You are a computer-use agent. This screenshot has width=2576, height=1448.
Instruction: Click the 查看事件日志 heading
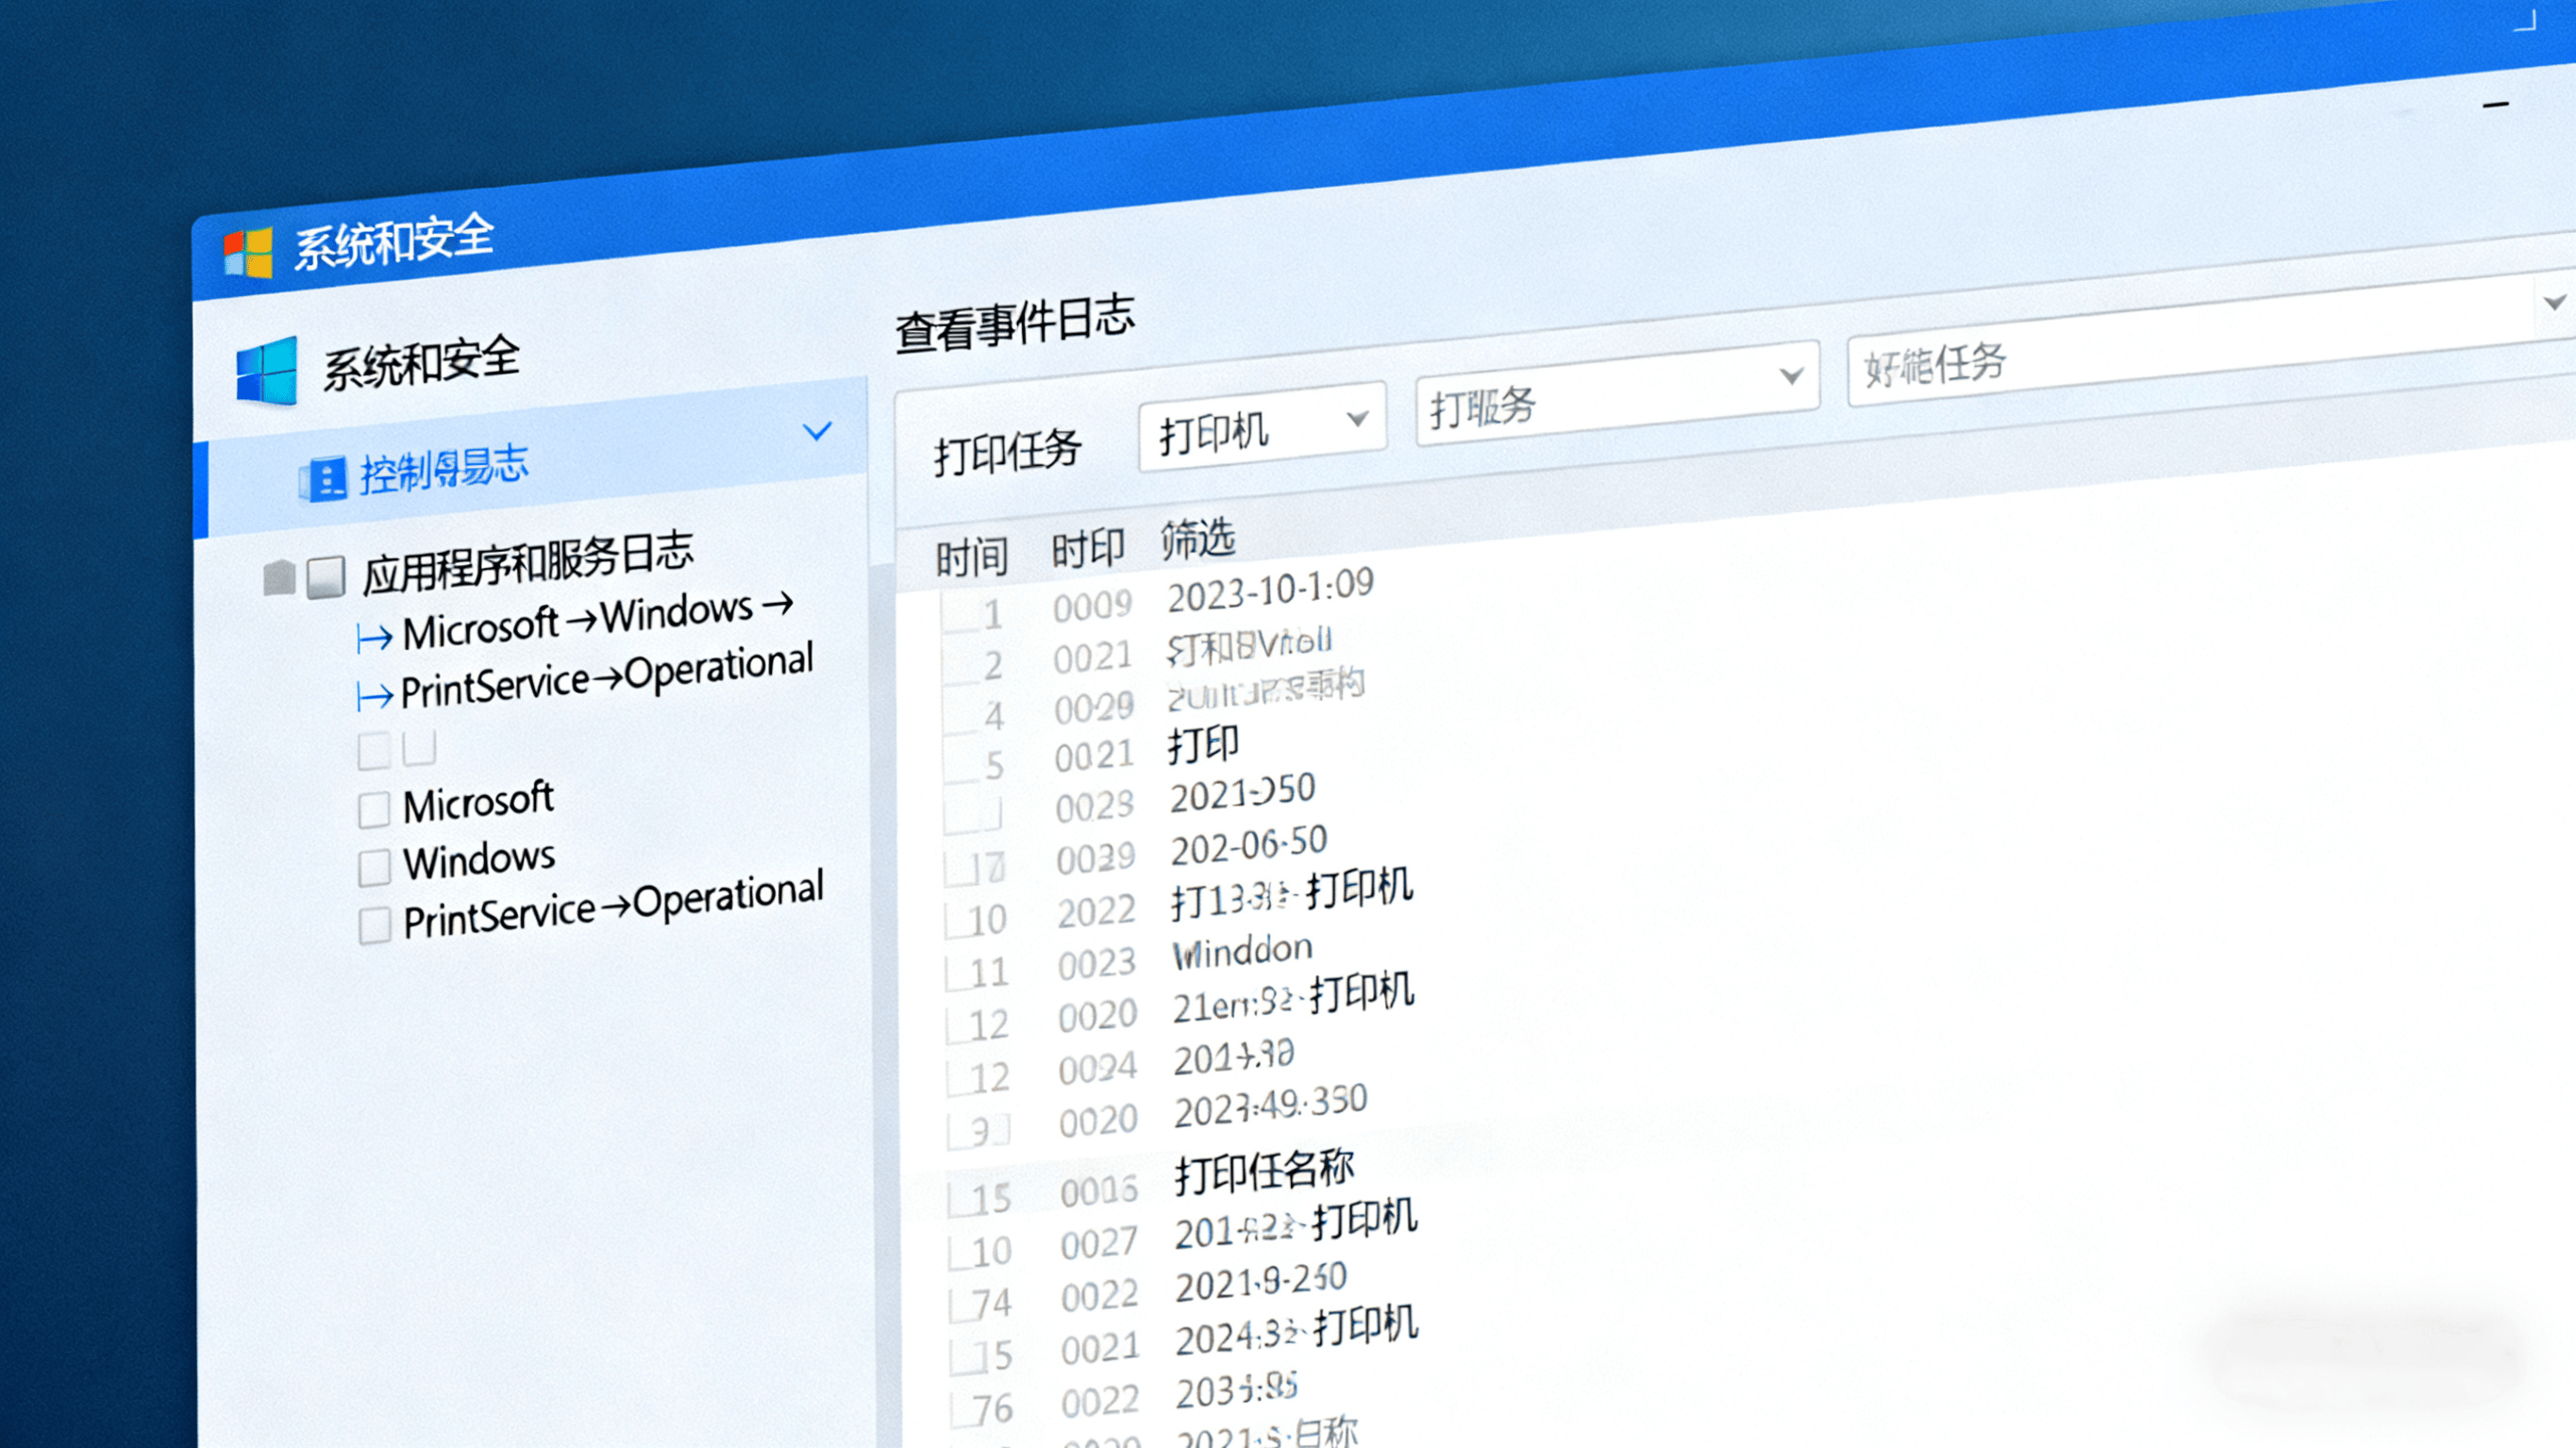tap(1015, 324)
